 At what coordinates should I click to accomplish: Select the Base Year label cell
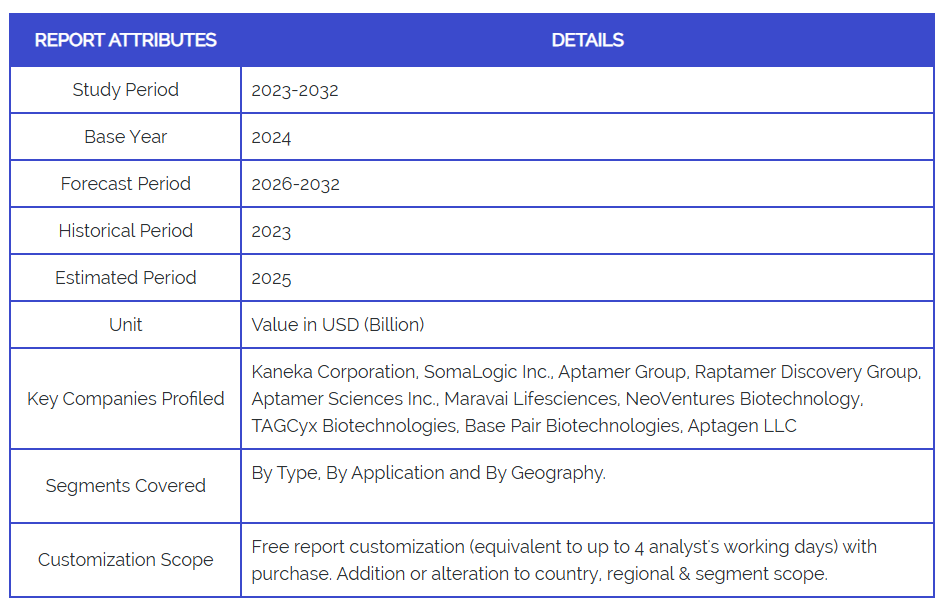coord(125,137)
